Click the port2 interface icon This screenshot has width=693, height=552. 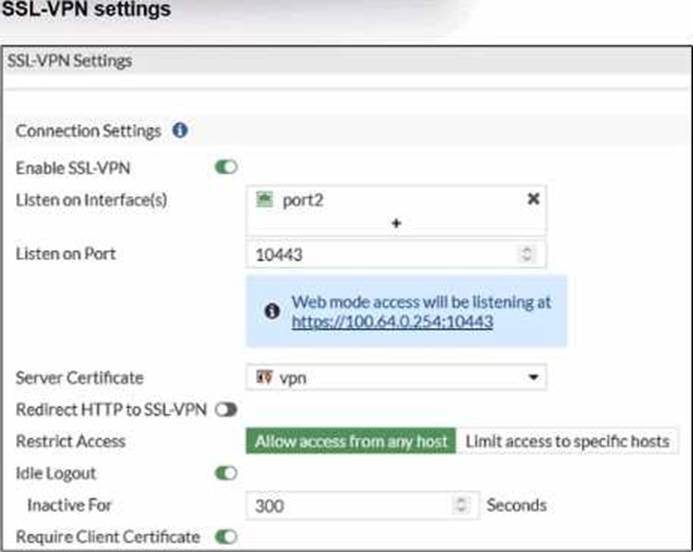[265, 199]
